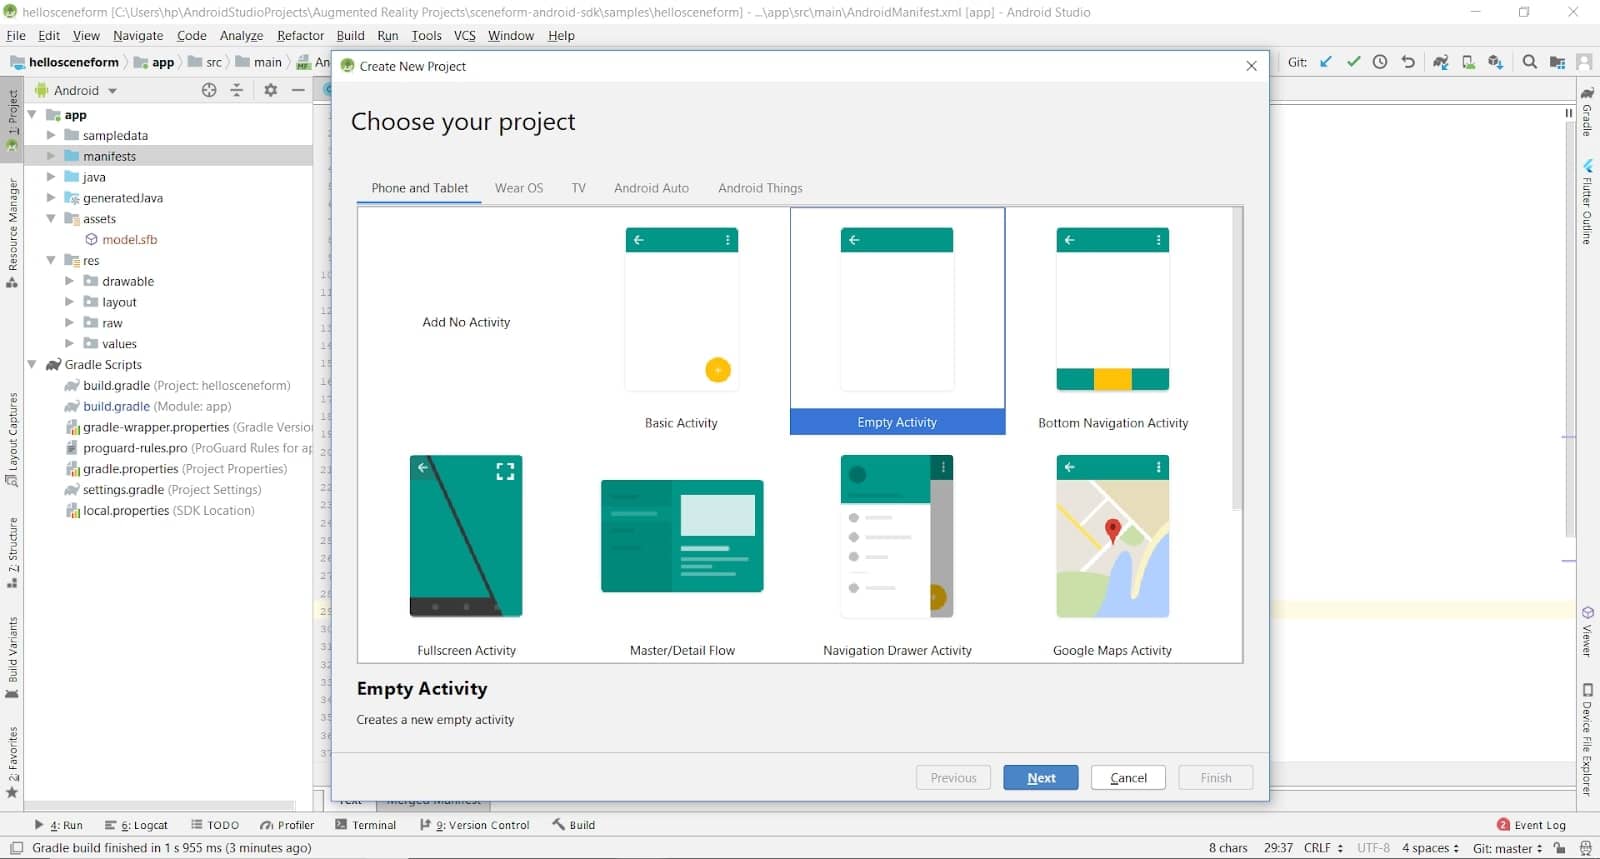Expand drawable folder arrow
This screenshot has height=859, width=1600.
[70, 281]
